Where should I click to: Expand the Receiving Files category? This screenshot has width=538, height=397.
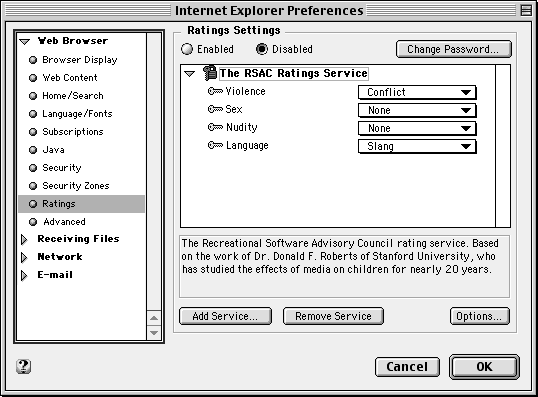click(x=24, y=239)
